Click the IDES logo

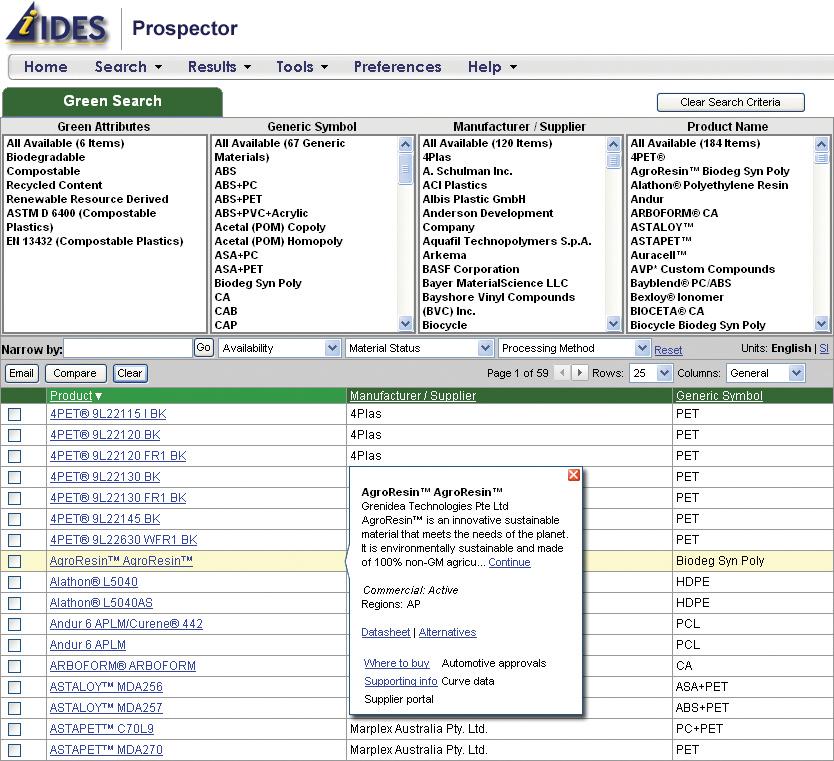[57, 26]
